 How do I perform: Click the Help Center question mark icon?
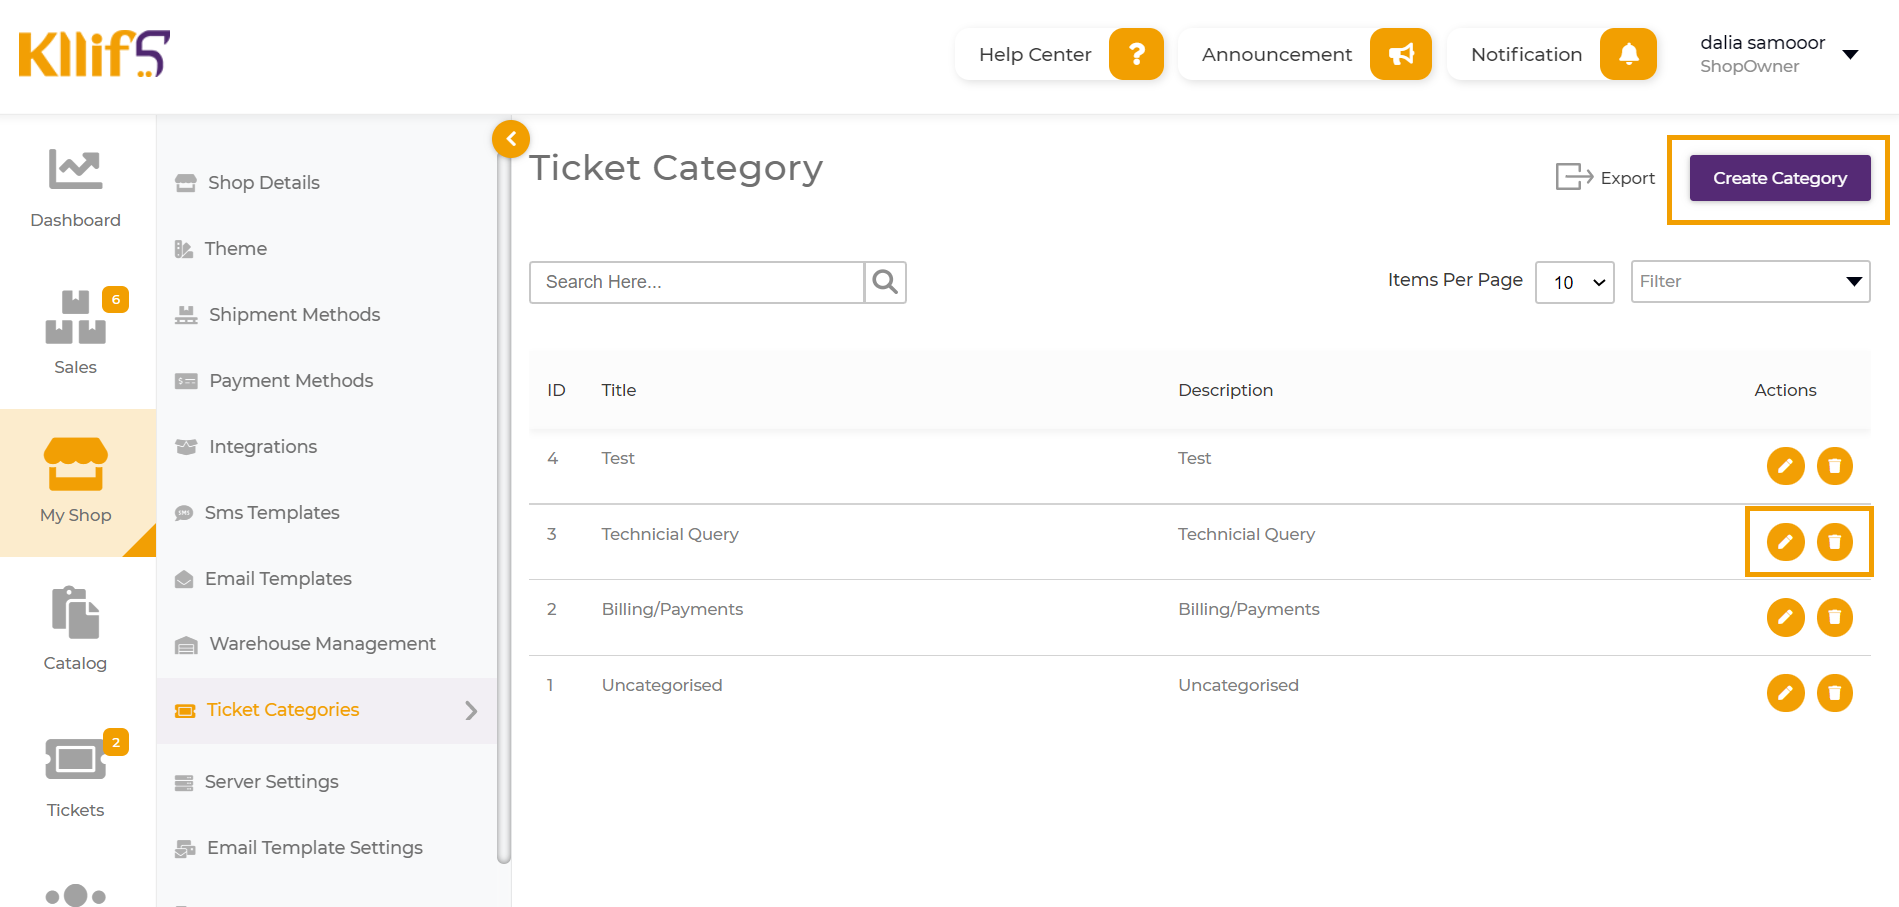tap(1136, 54)
